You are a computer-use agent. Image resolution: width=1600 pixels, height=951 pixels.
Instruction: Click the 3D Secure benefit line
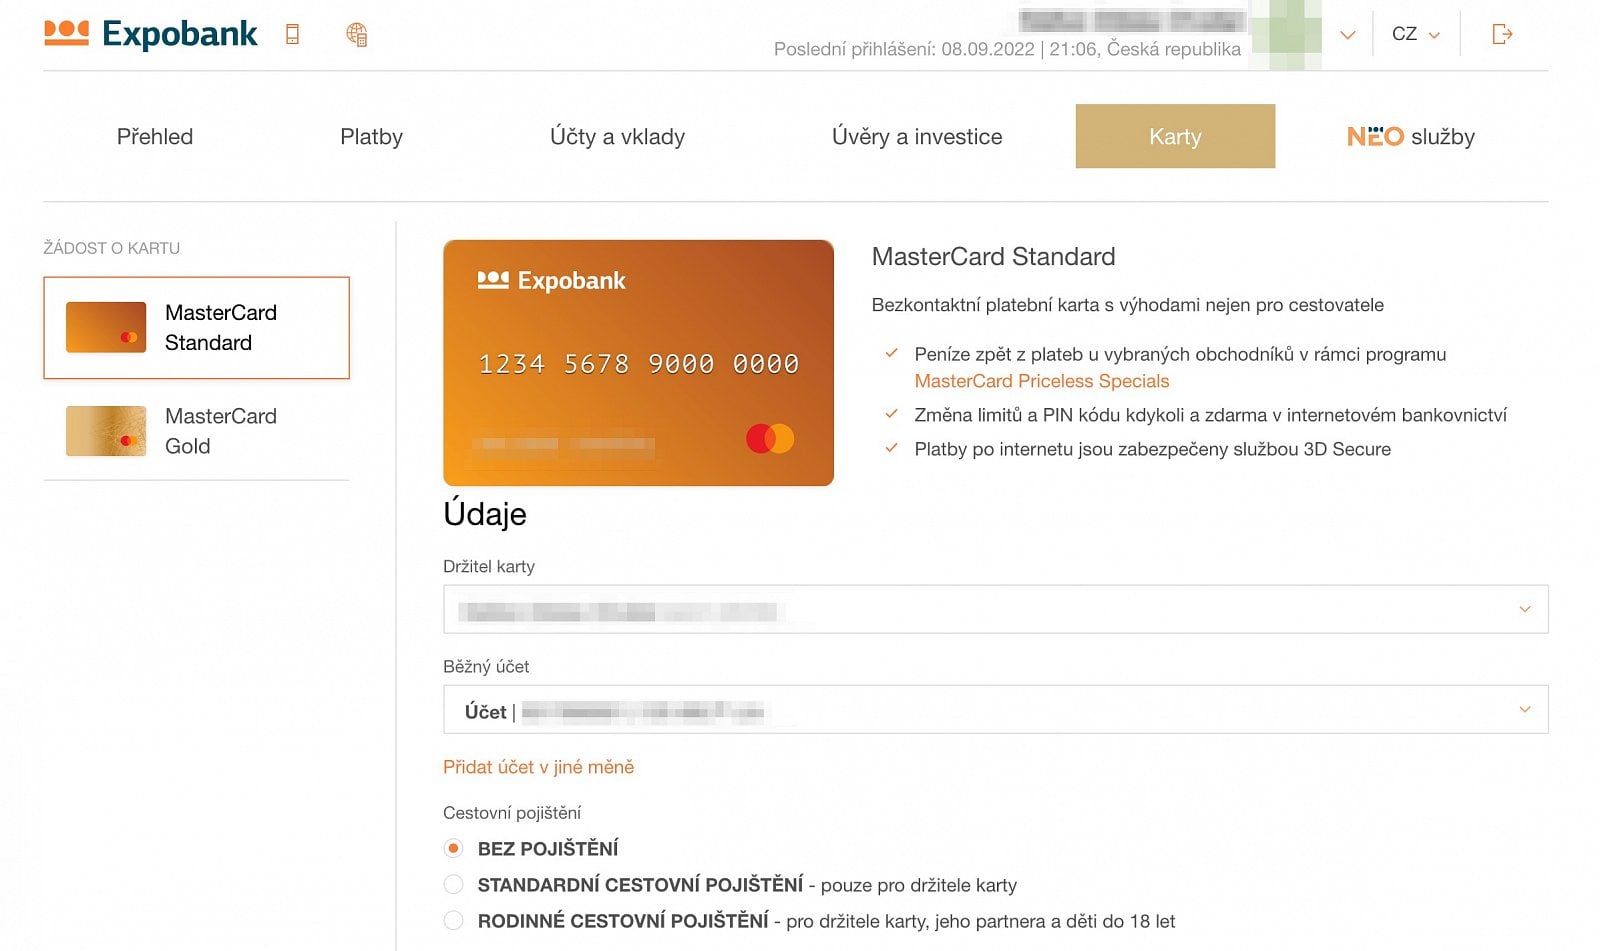(x=1152, y=449)
